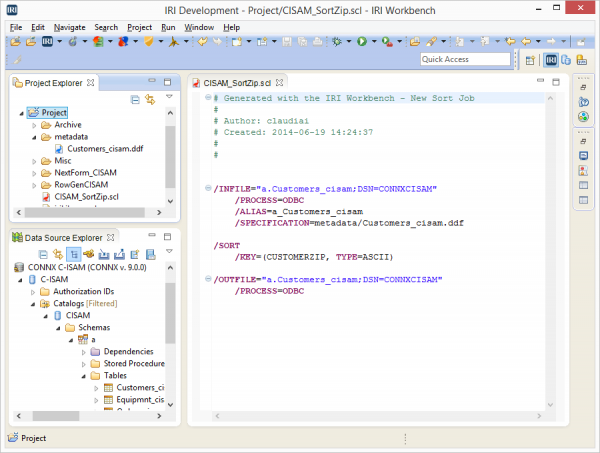Open the Navigate menu
Image resolution: width=600 pixels, height=453 pixels.
pyautogui.click(x=69, y=26)
